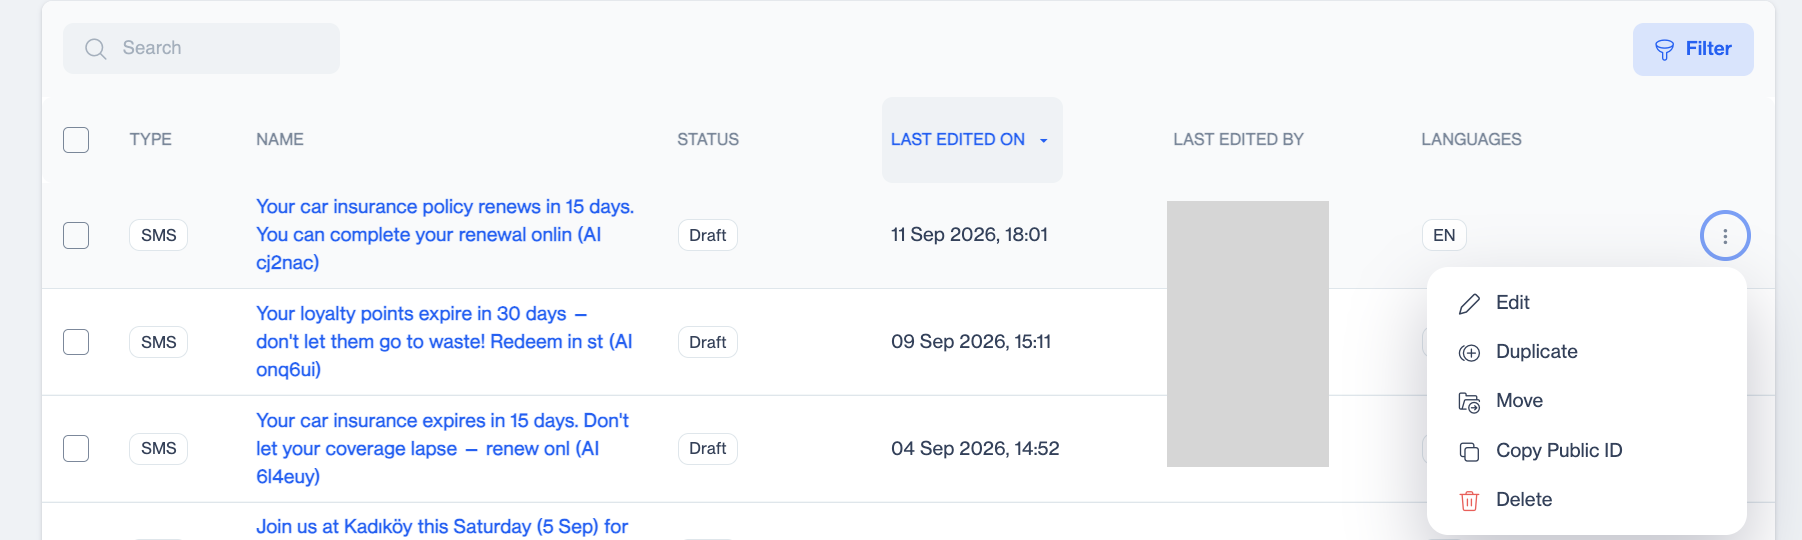Click the red Delete trash icon

pos(1469,501)
